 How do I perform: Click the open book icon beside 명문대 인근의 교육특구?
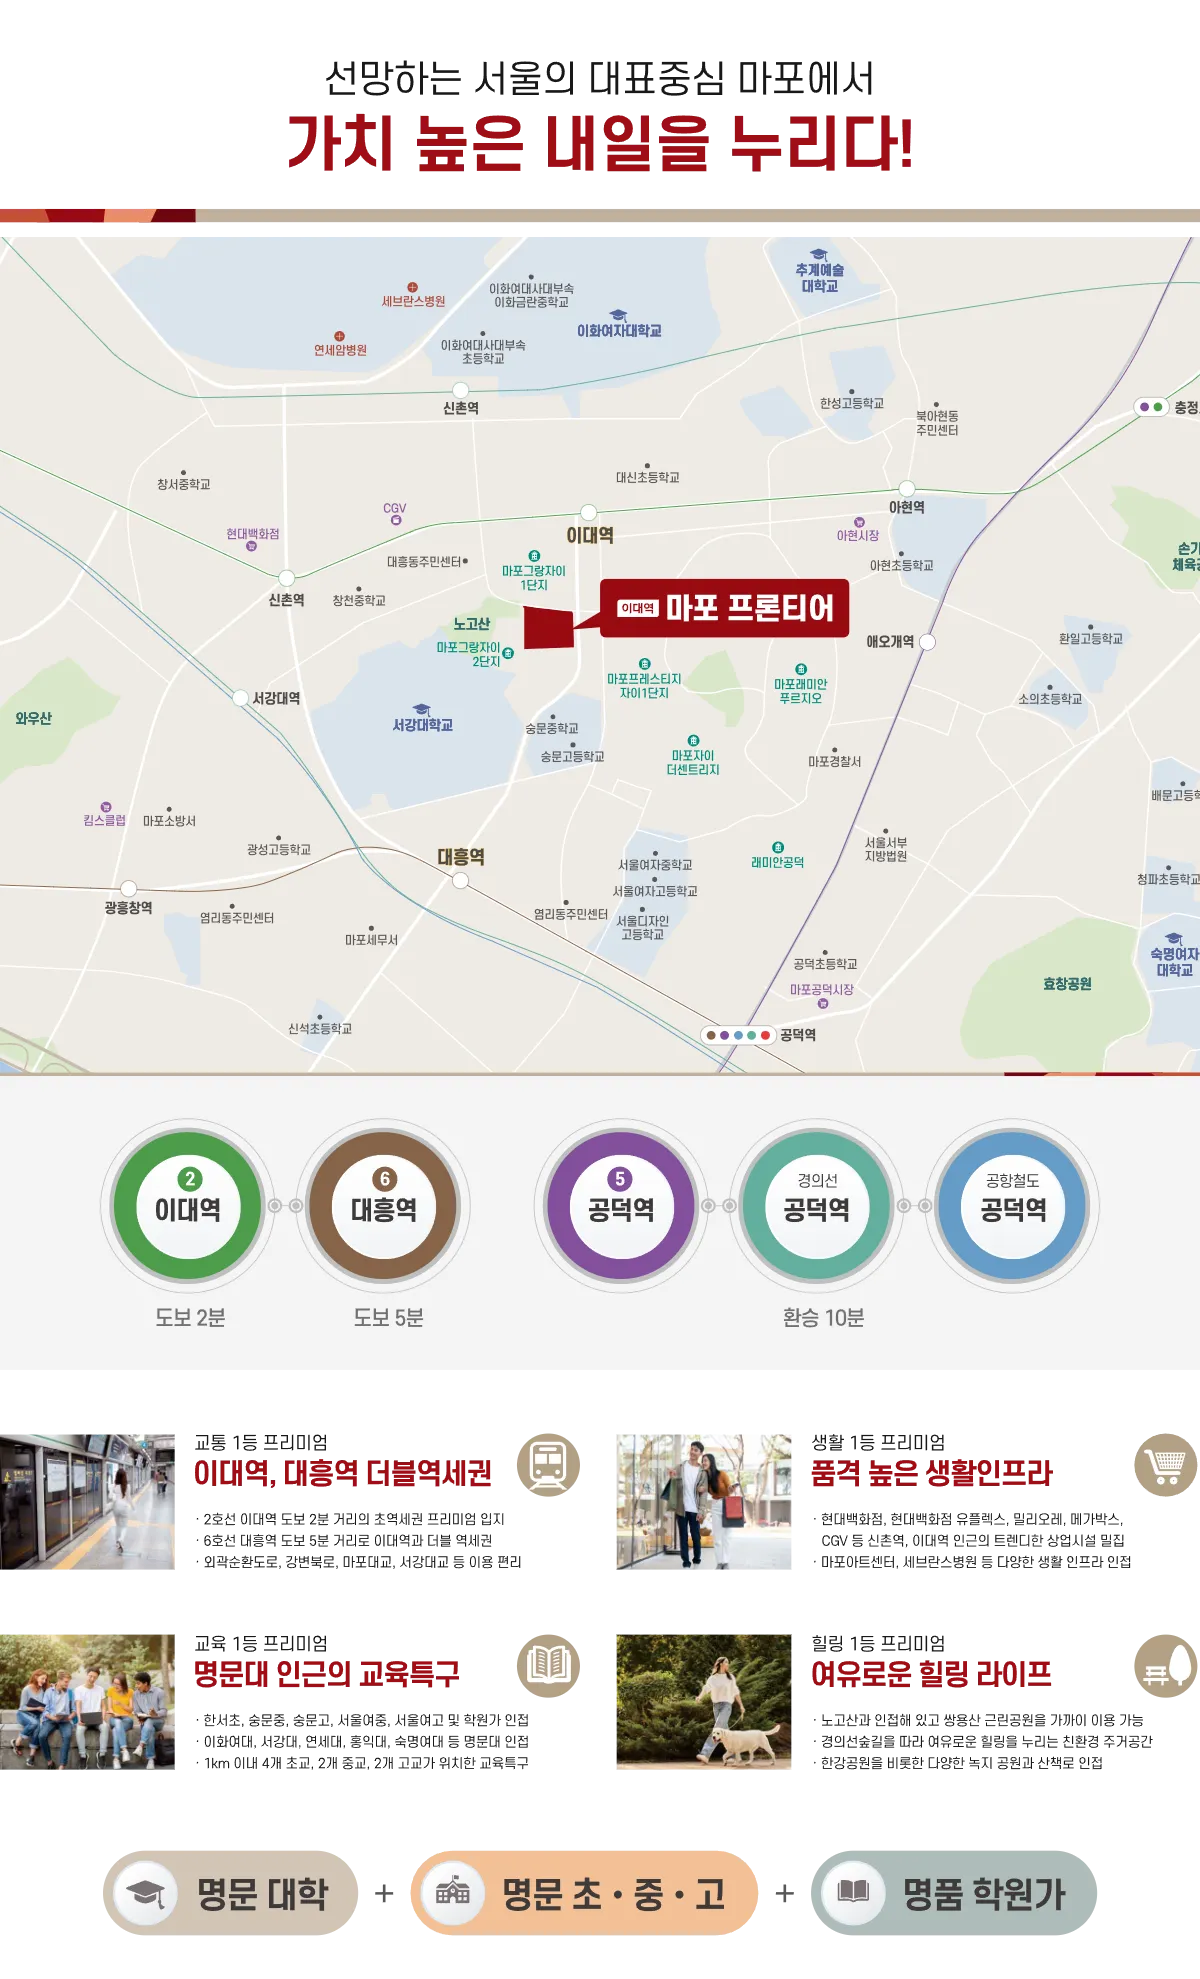pyautogui.click(x=548, y=1666)
